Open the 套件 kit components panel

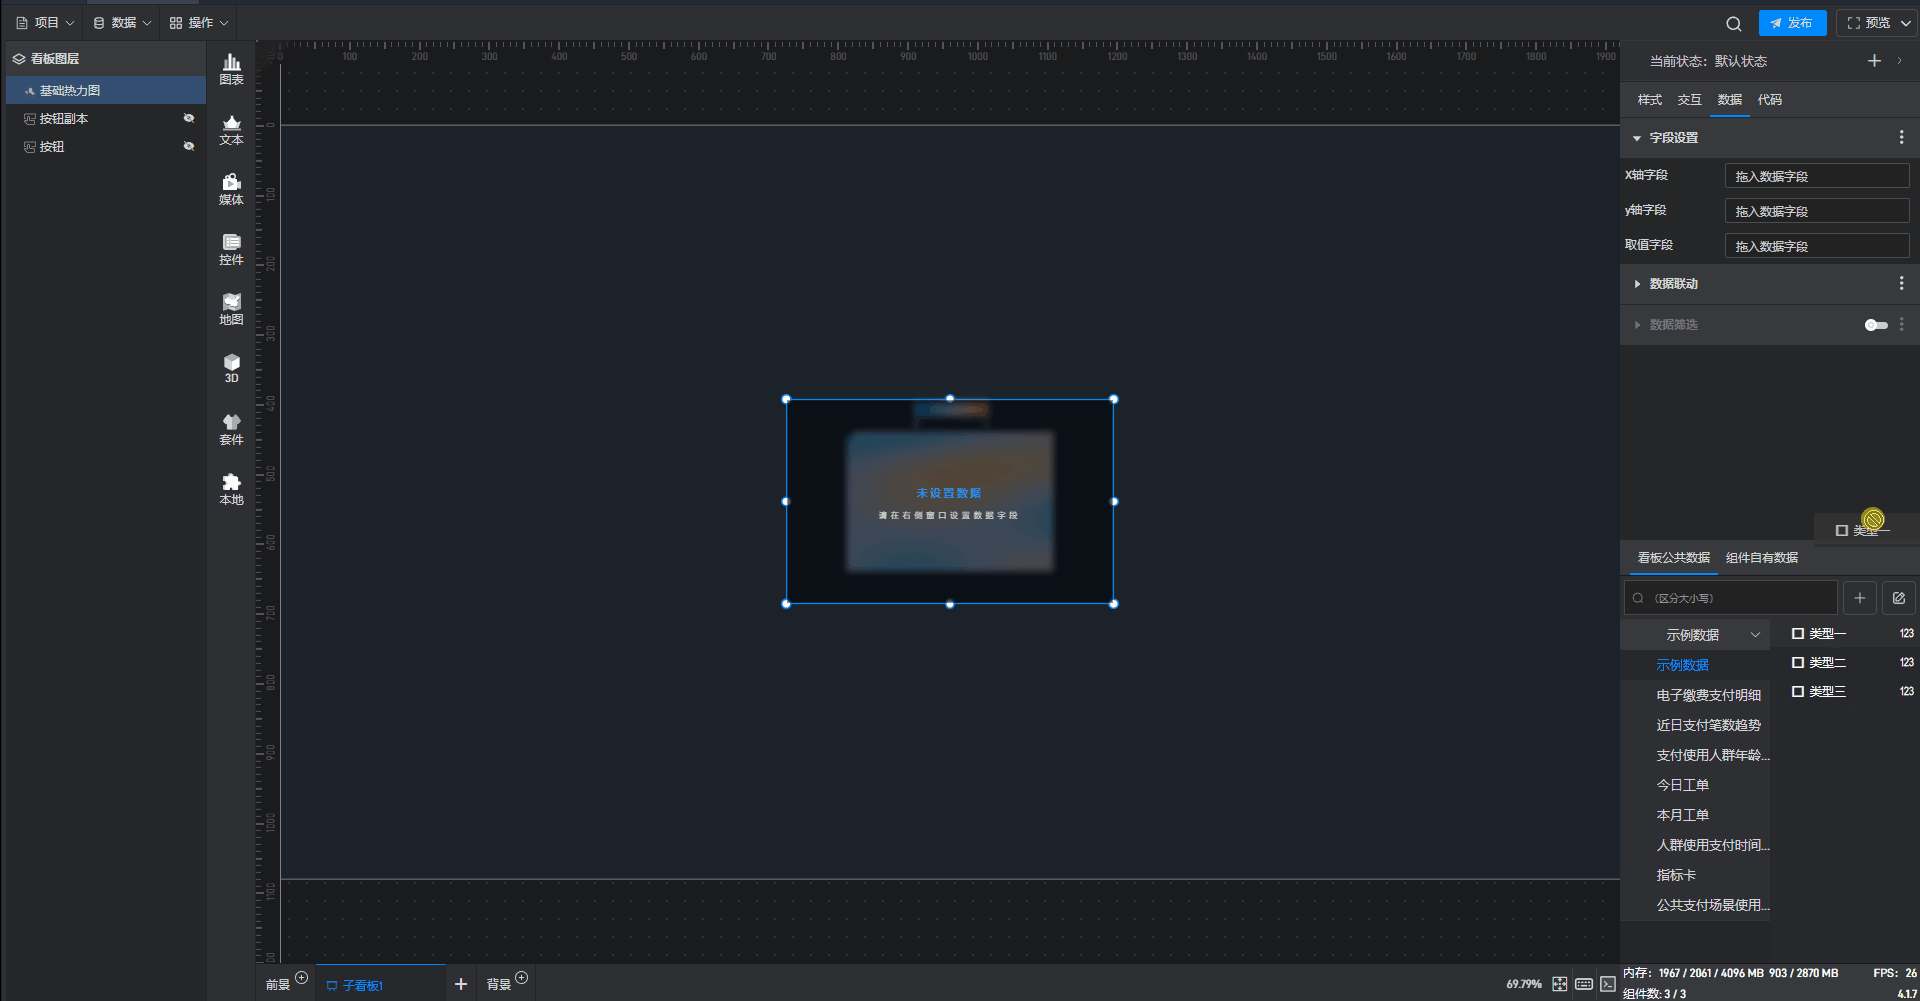(231, 429)
